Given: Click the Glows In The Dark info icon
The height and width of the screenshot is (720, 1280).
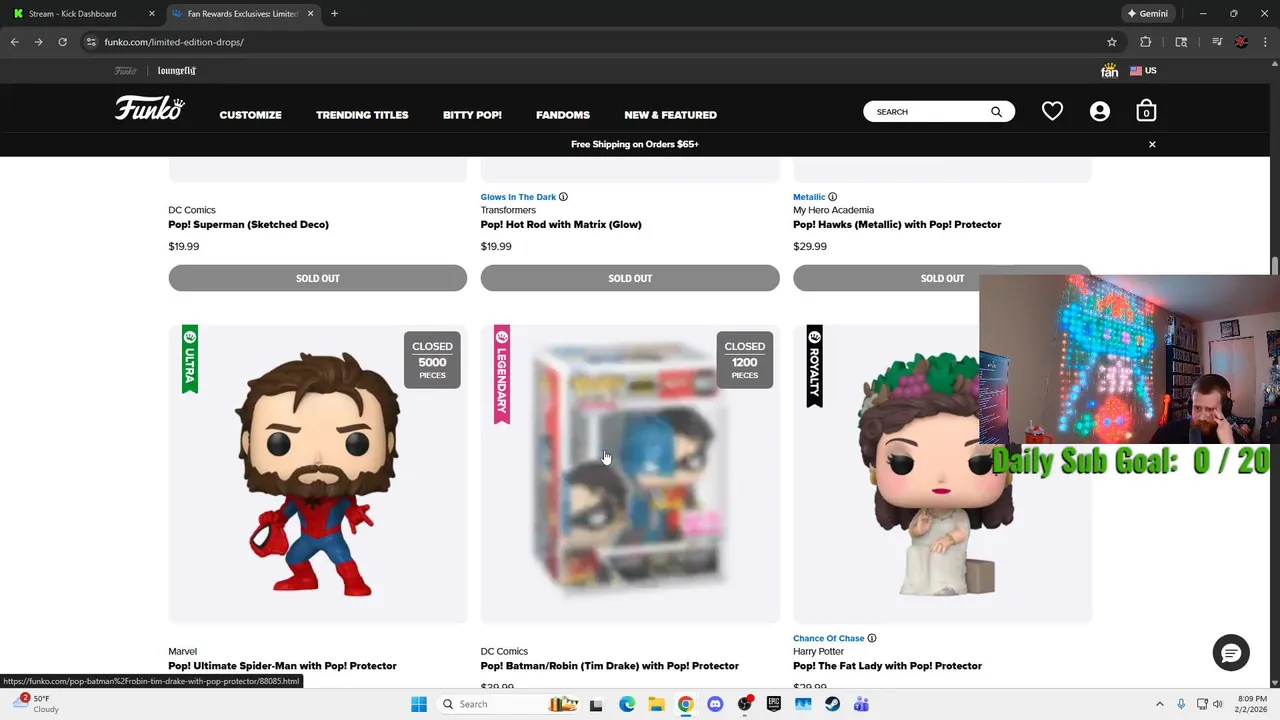Looking at the screenshot, I should click(x=563, y=197).
